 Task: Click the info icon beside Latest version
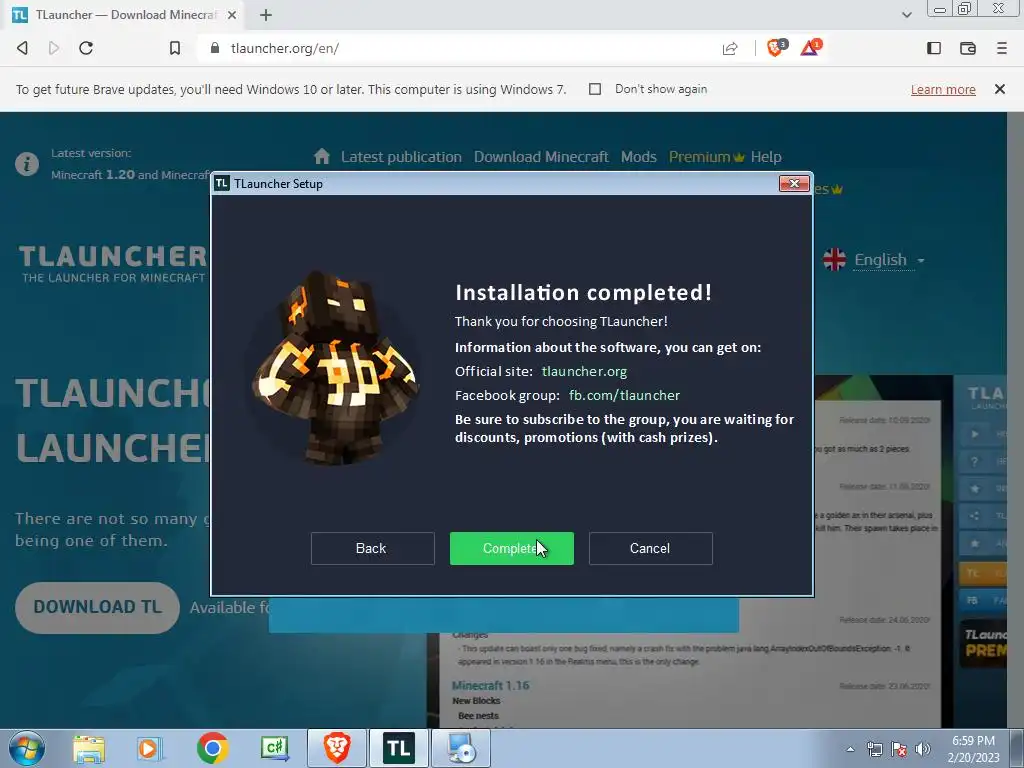pyautogui.click(x=27, y=163)
